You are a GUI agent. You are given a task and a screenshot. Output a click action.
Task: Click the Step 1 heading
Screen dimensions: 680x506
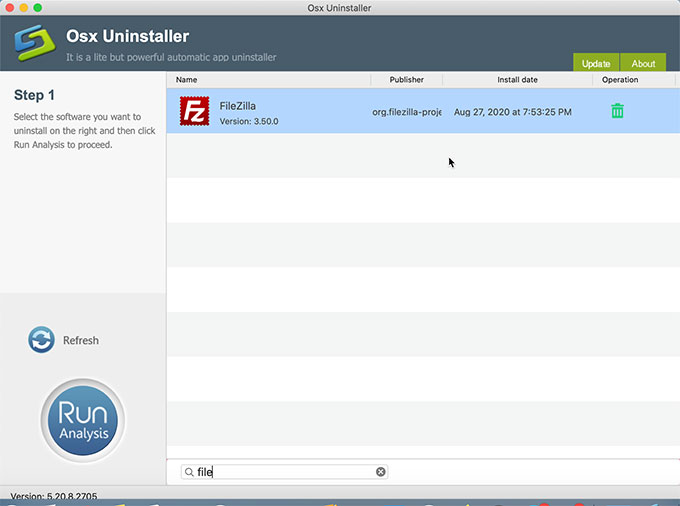[x=34, y=95]
